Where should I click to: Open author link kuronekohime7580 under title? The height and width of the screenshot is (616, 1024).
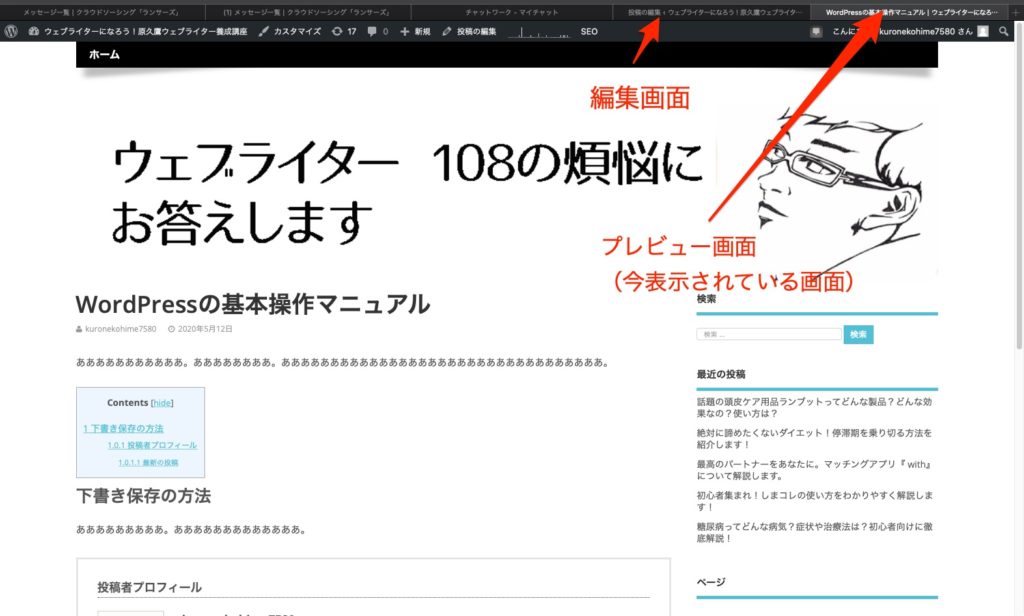pos(120,329)
